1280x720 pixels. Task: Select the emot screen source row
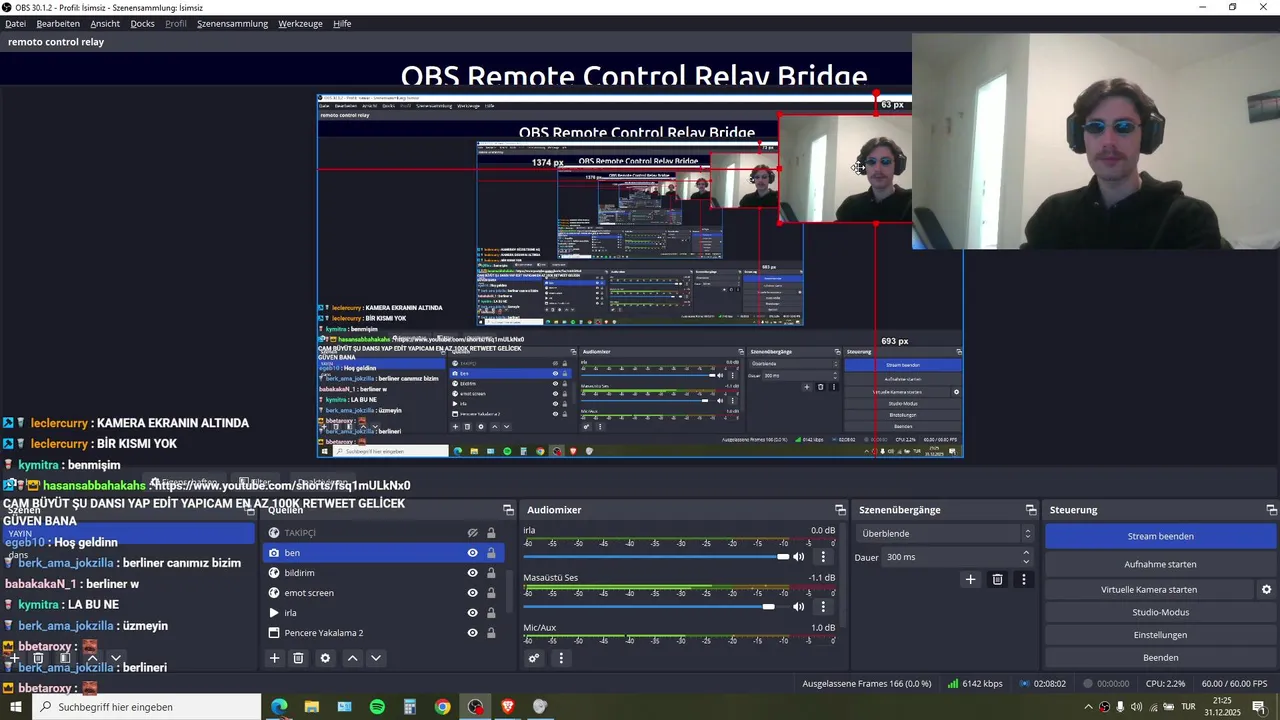click(383, 593)
